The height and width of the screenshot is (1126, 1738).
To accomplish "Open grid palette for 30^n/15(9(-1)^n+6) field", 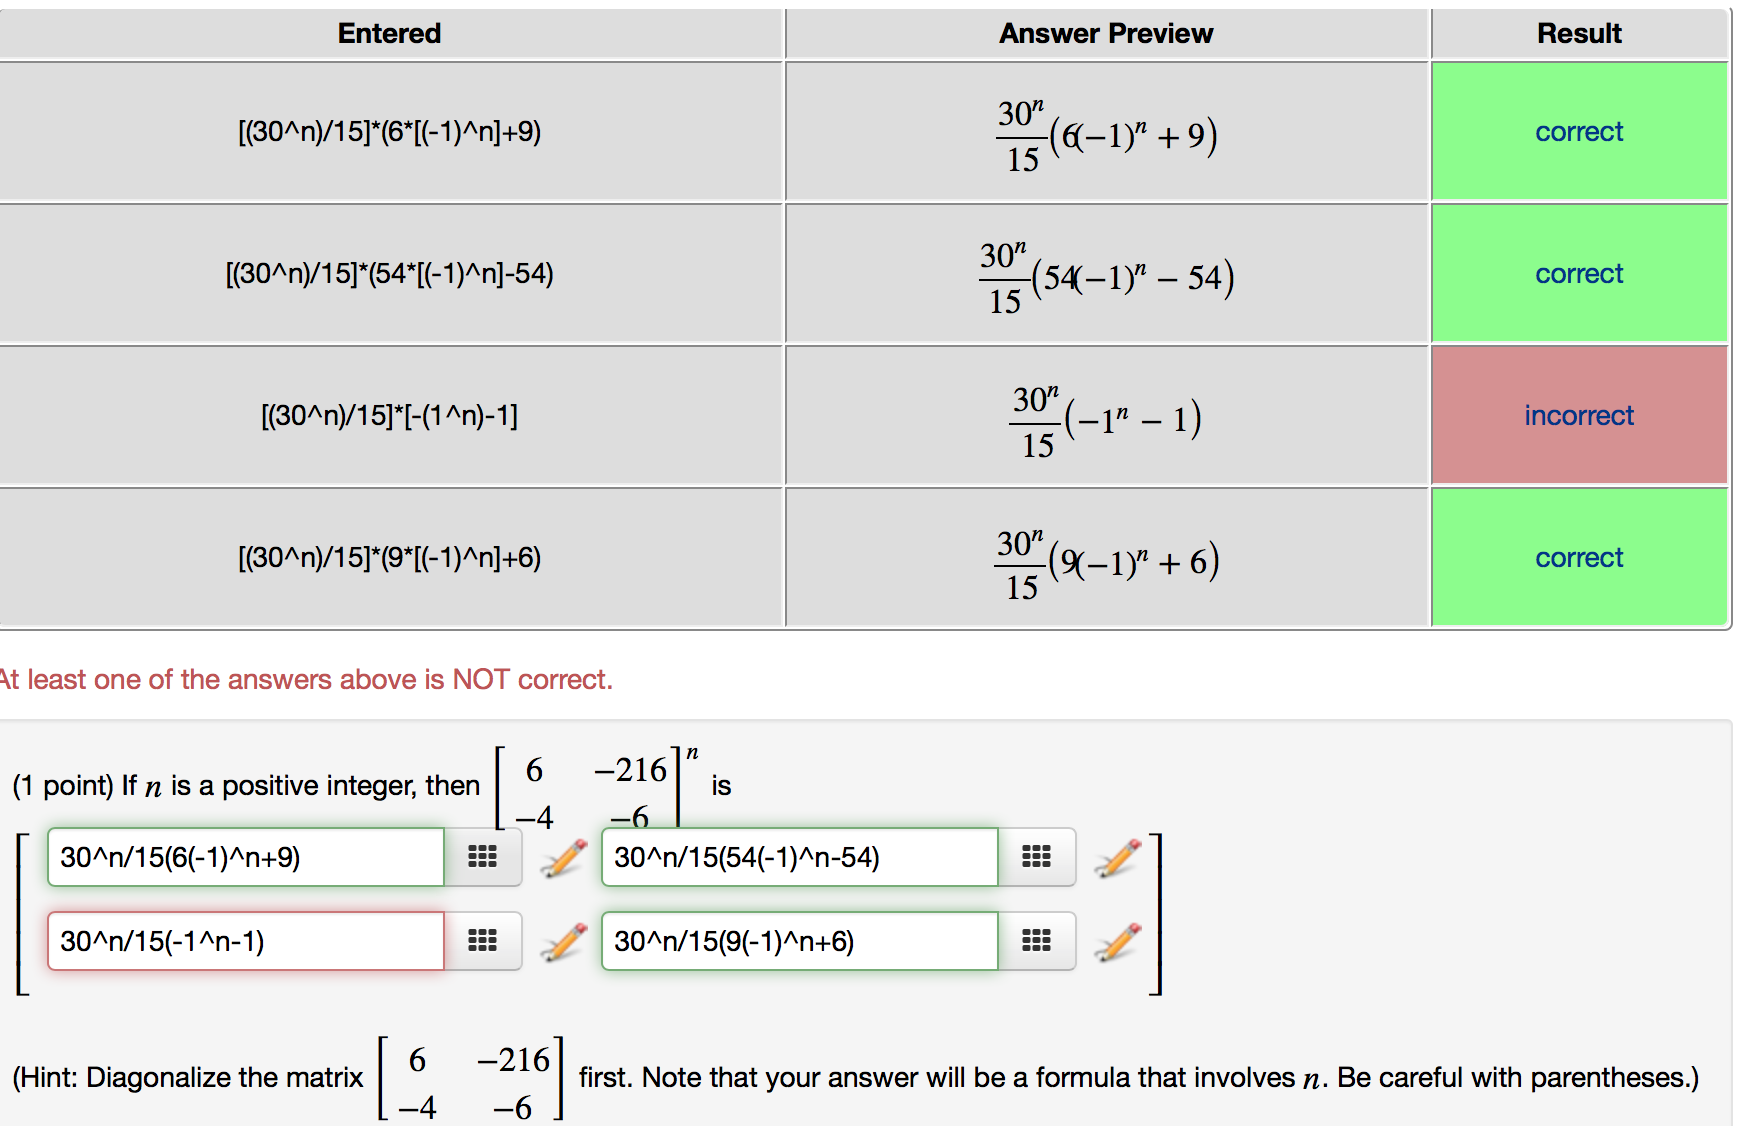I will (x=1037, y=941).
